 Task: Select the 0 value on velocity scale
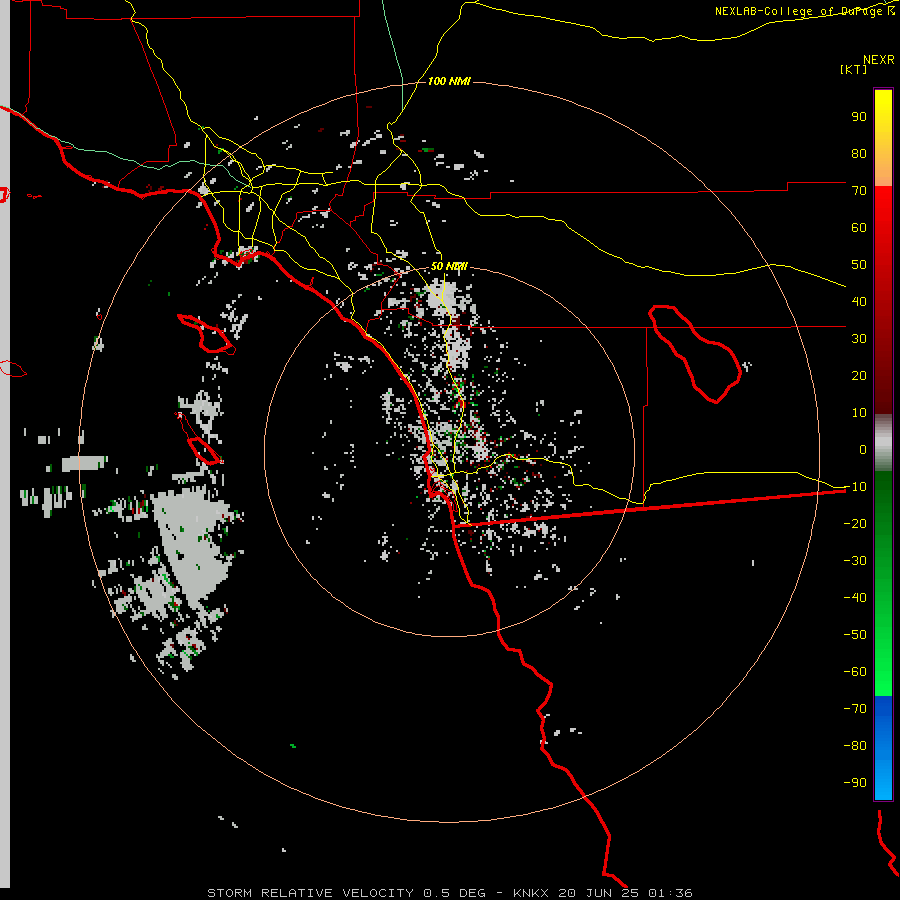(x=863, y=450)
